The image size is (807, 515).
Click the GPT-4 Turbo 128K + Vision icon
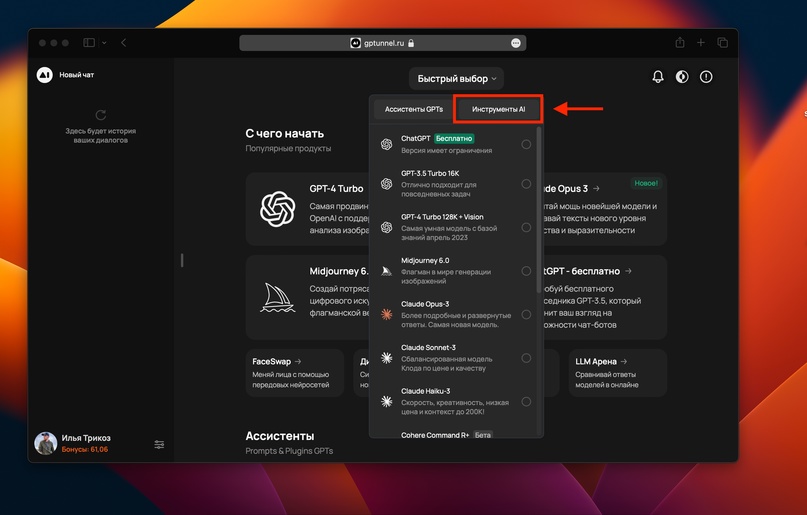387,227
